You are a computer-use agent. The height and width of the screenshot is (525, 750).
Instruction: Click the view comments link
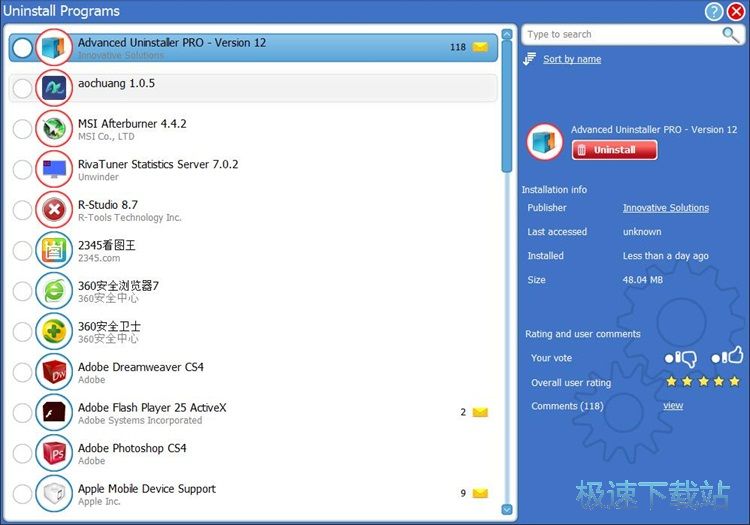point(673,405)
